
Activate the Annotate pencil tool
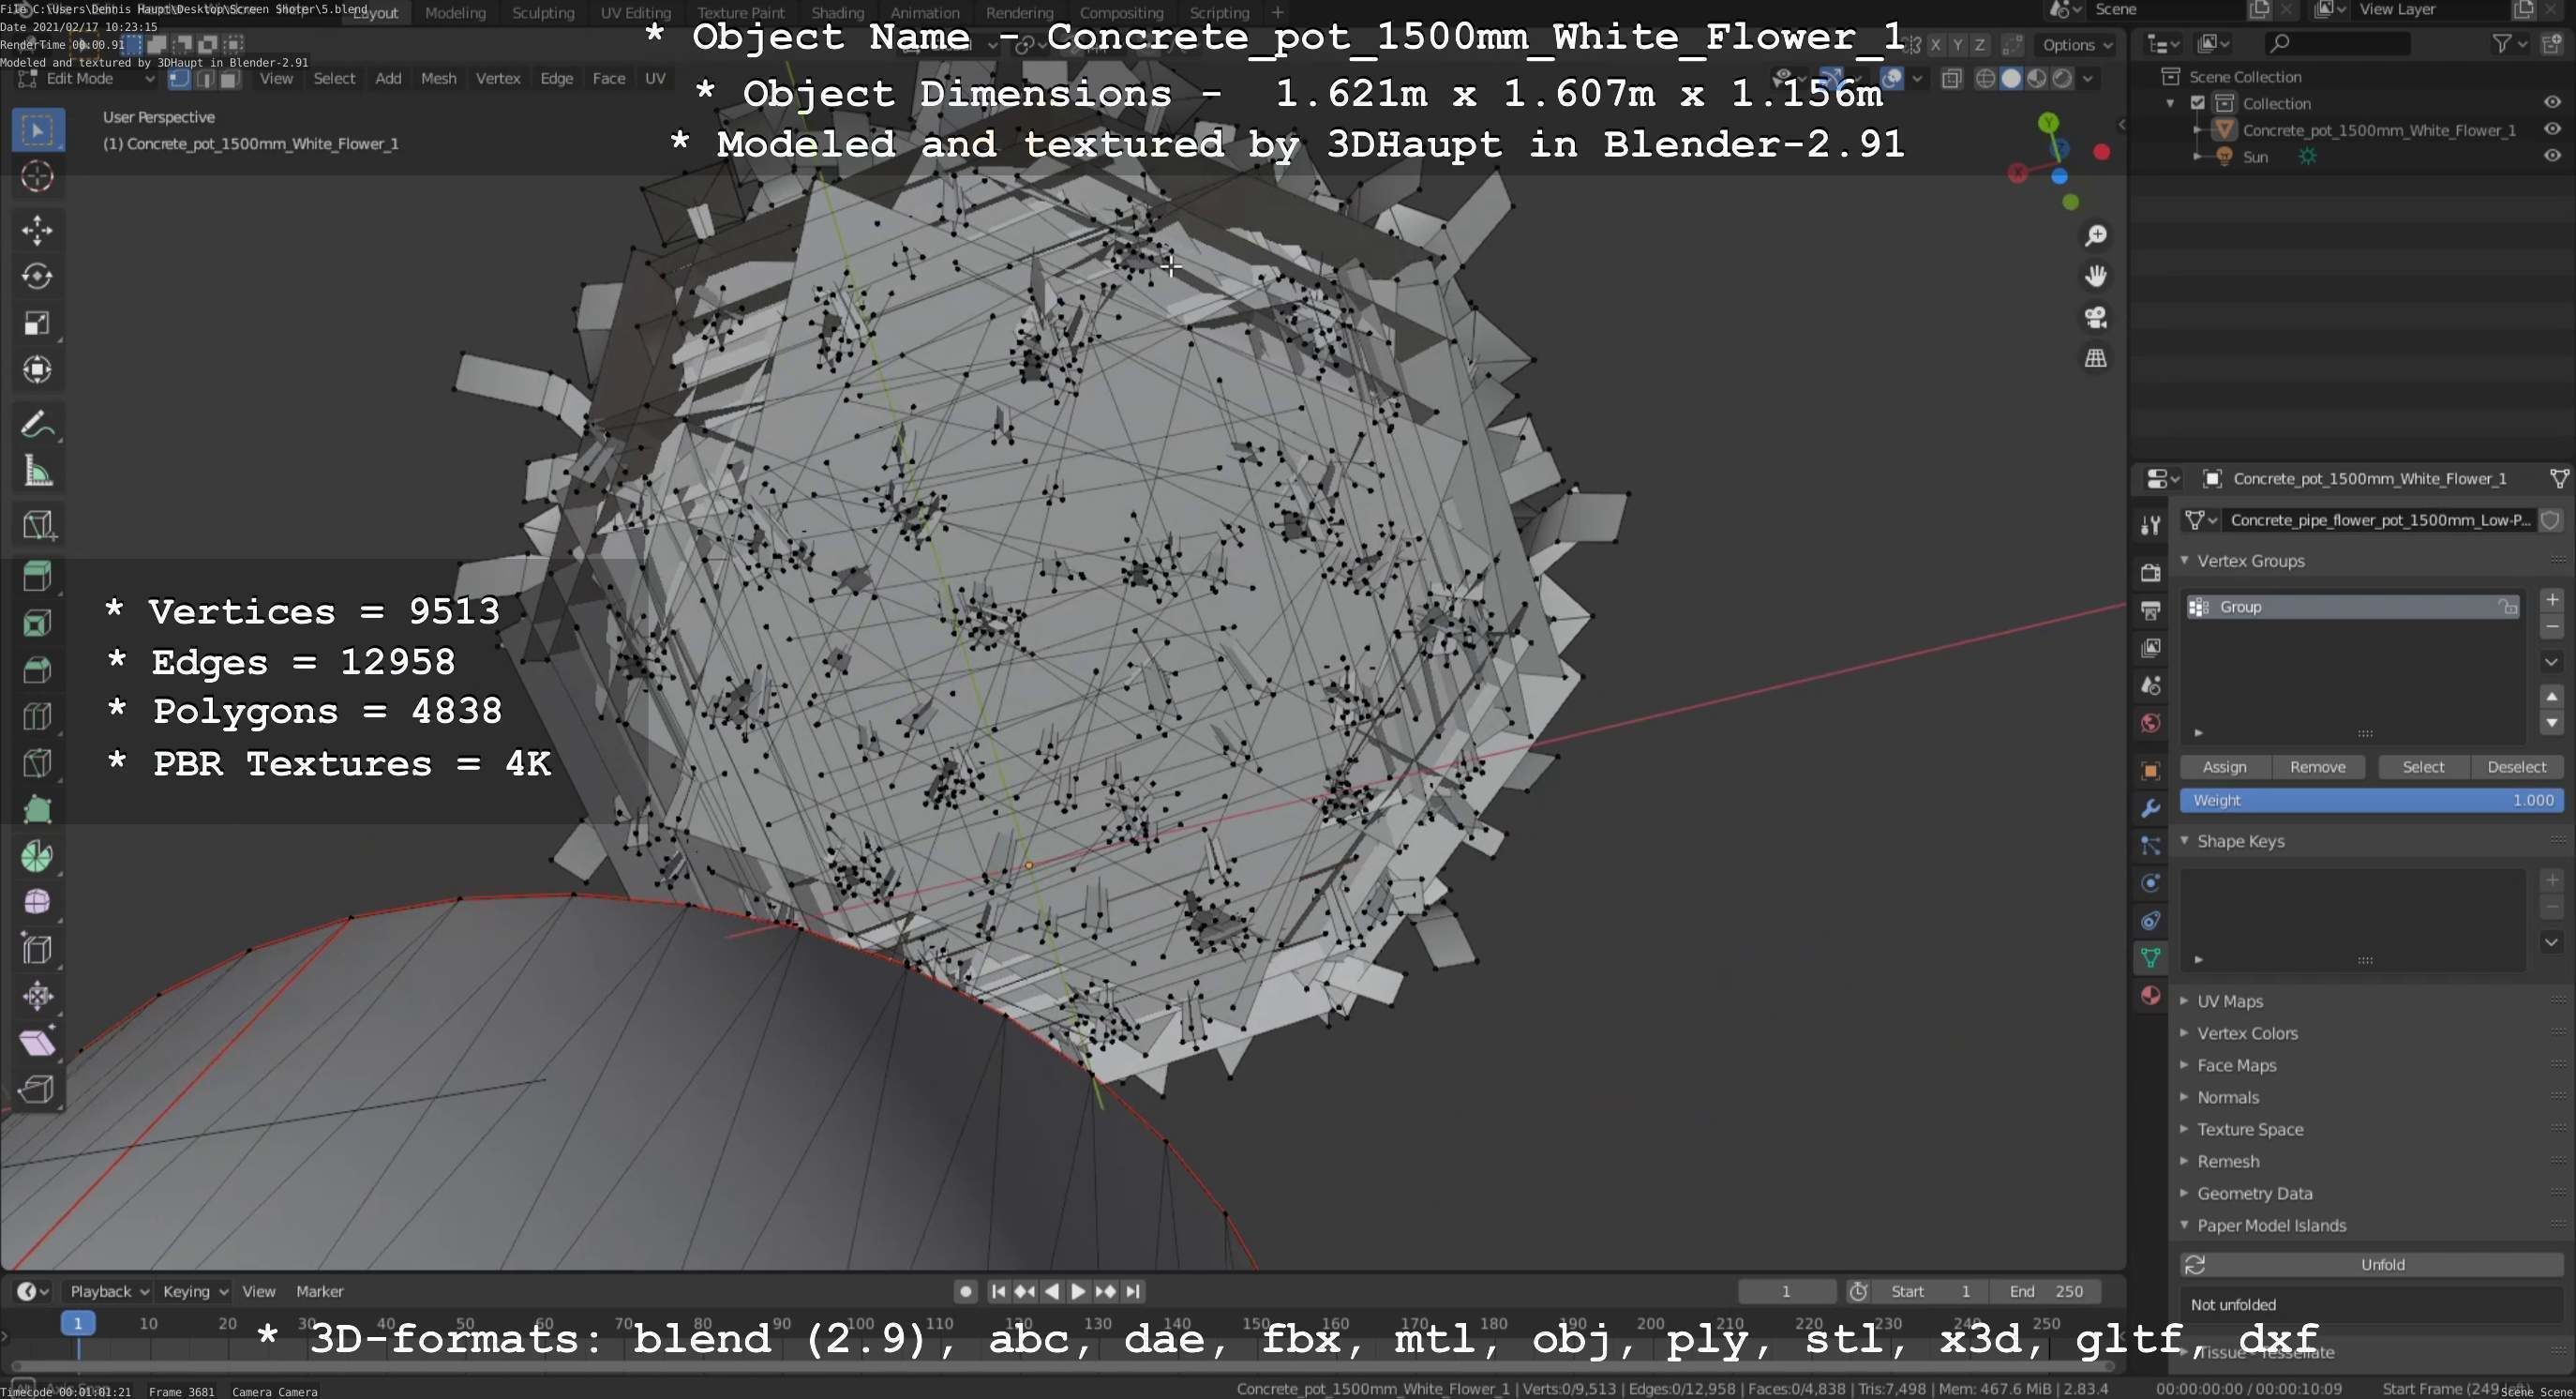coord(37,424)
